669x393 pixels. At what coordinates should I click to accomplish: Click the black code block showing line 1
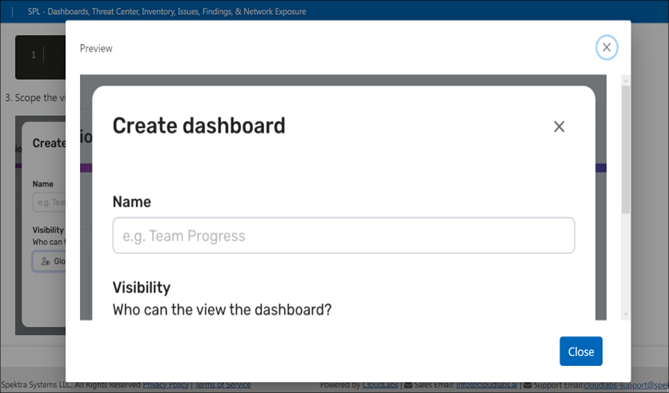pos(41,57)
